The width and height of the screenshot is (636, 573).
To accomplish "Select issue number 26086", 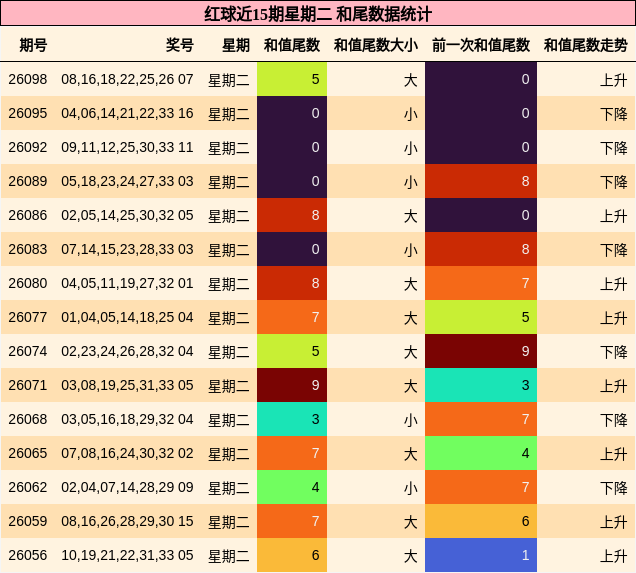I will coord(28,215).
